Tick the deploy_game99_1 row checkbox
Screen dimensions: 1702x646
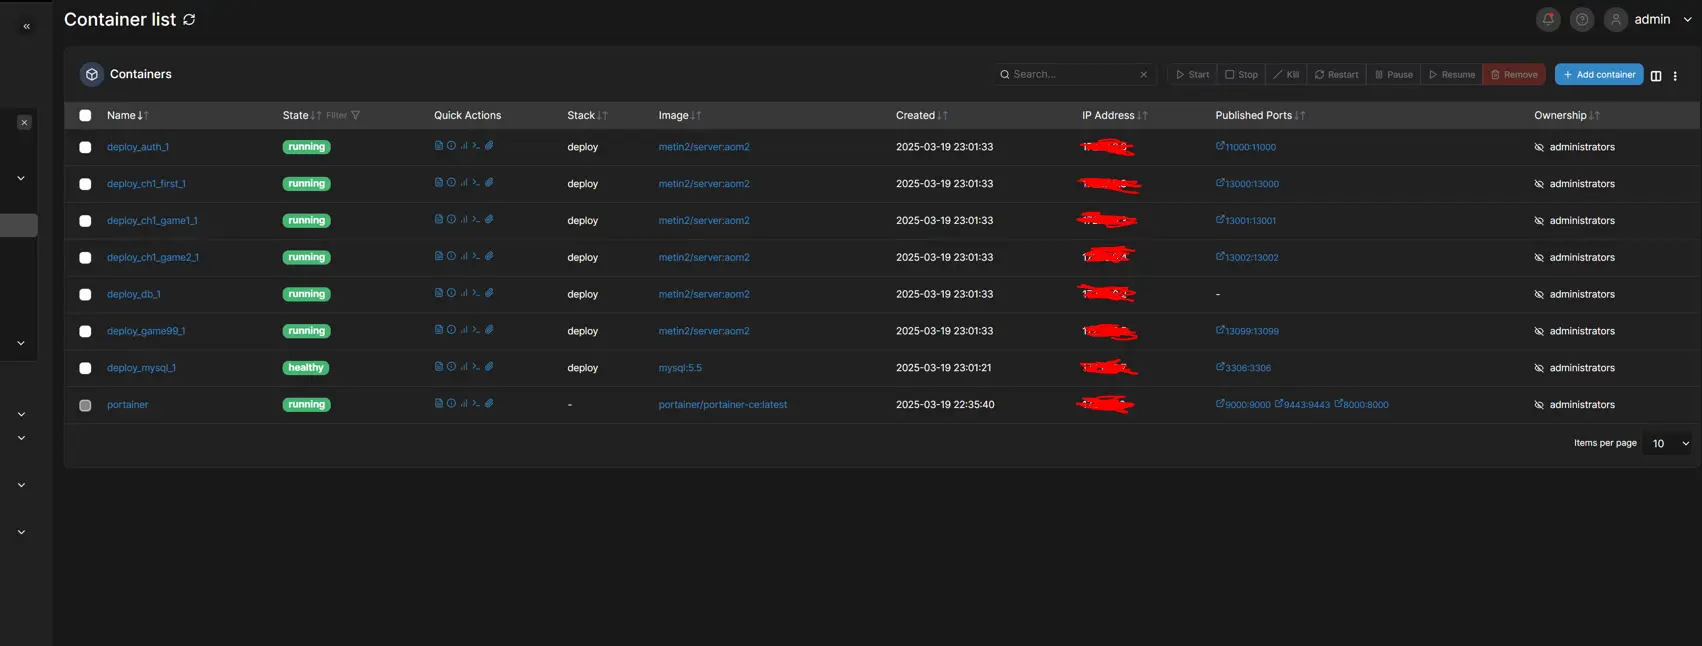[x=85, y=331]
